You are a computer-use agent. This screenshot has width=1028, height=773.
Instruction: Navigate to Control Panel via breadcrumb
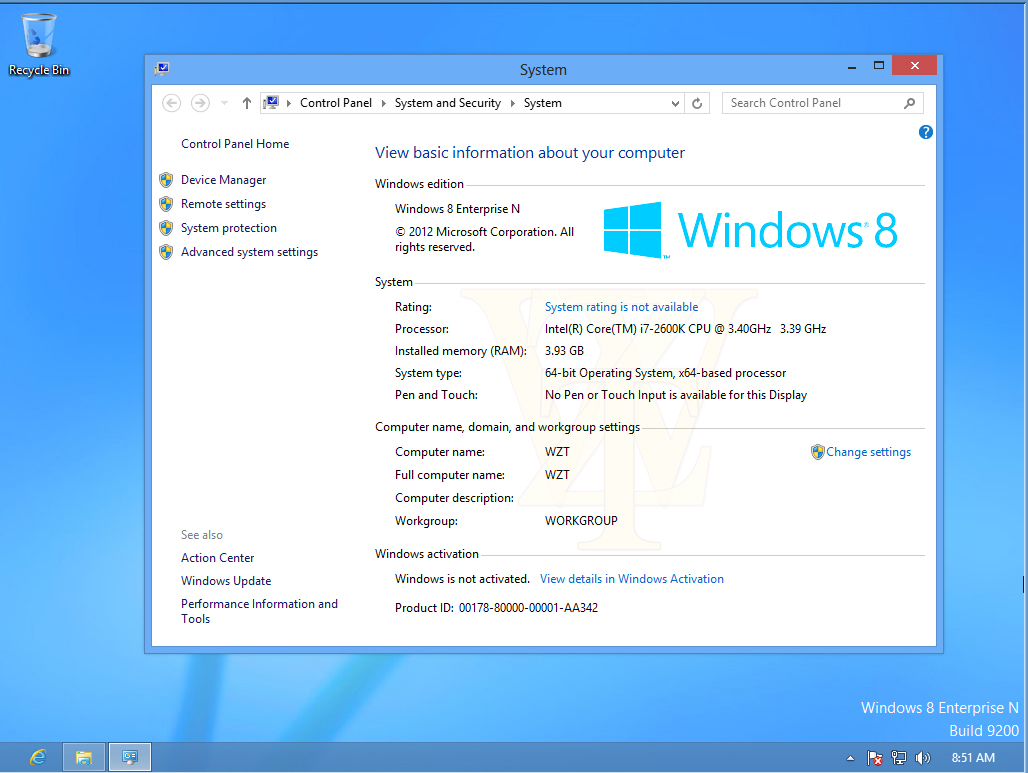[x=335, y=103]
